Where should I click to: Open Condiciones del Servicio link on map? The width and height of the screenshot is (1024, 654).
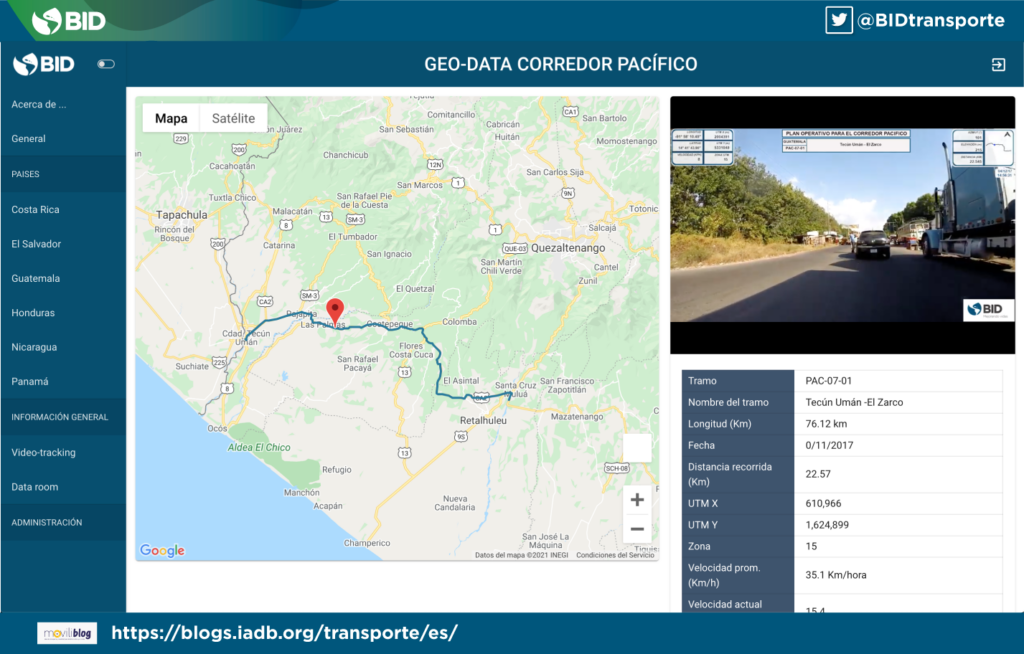coord(615,555)
